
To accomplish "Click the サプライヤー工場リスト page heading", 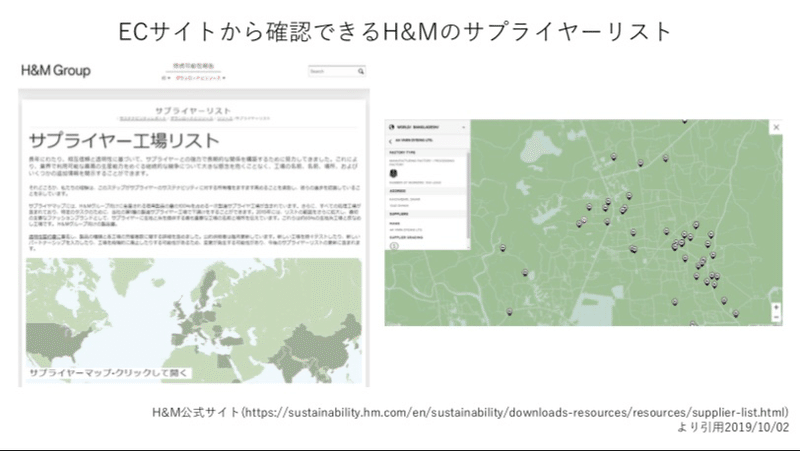I will [x=124, y=140].
